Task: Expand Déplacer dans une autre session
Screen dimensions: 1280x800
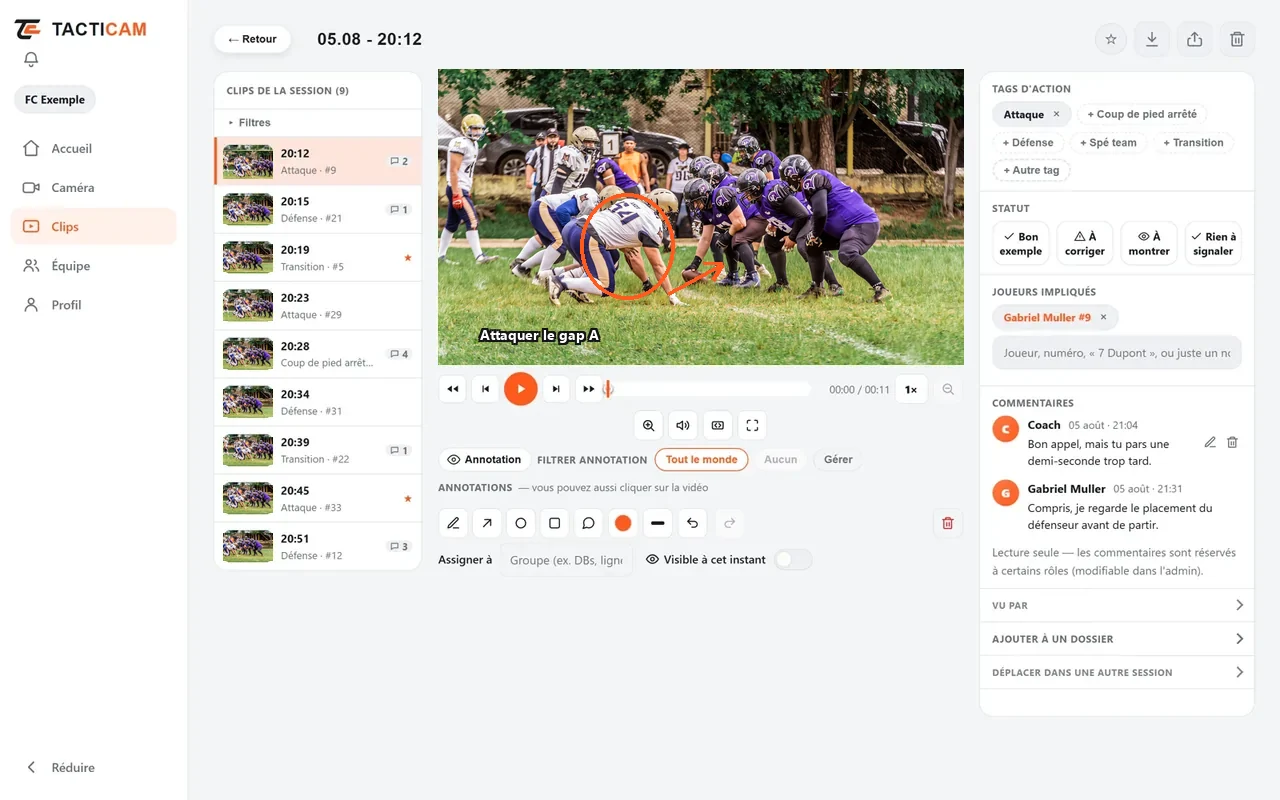Action: 1116,672
